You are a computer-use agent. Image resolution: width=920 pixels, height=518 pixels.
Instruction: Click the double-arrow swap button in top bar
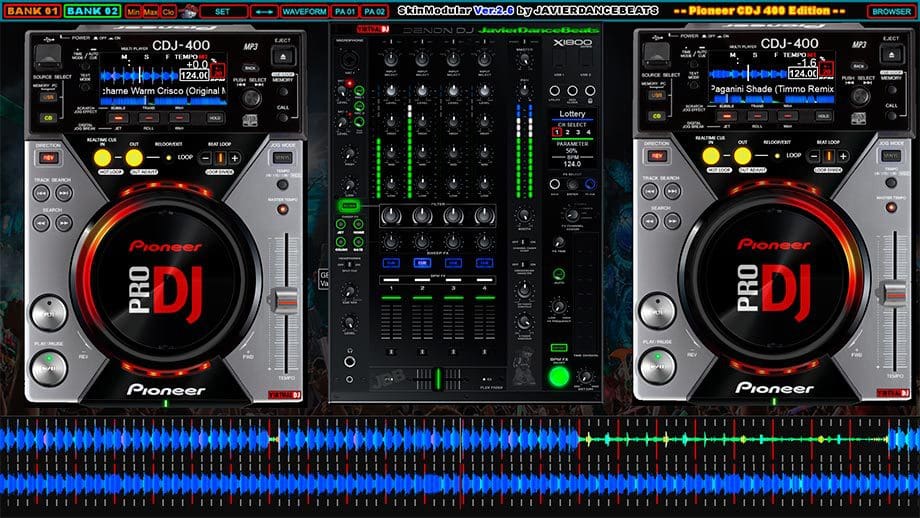[263, 12]
